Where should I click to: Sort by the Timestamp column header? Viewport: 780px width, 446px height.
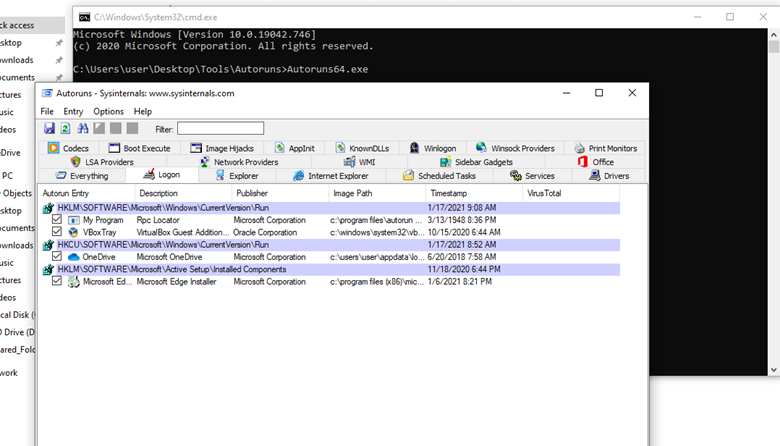[x=474, y=193]
